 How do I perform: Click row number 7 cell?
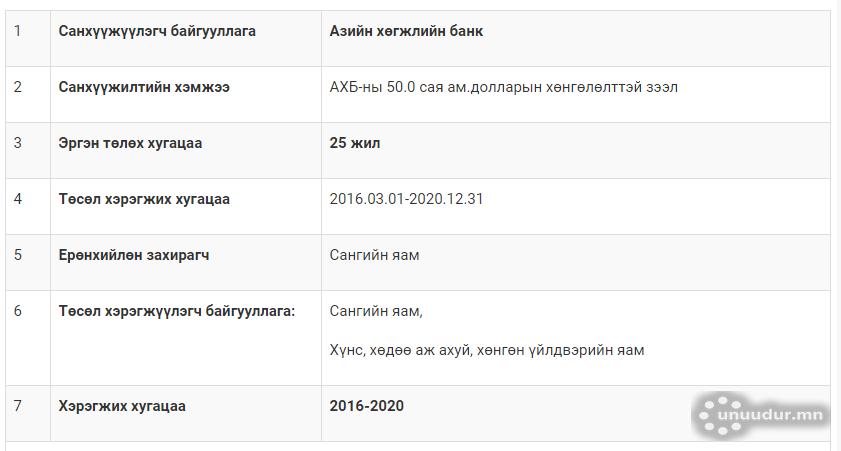(x=18, y=406)
